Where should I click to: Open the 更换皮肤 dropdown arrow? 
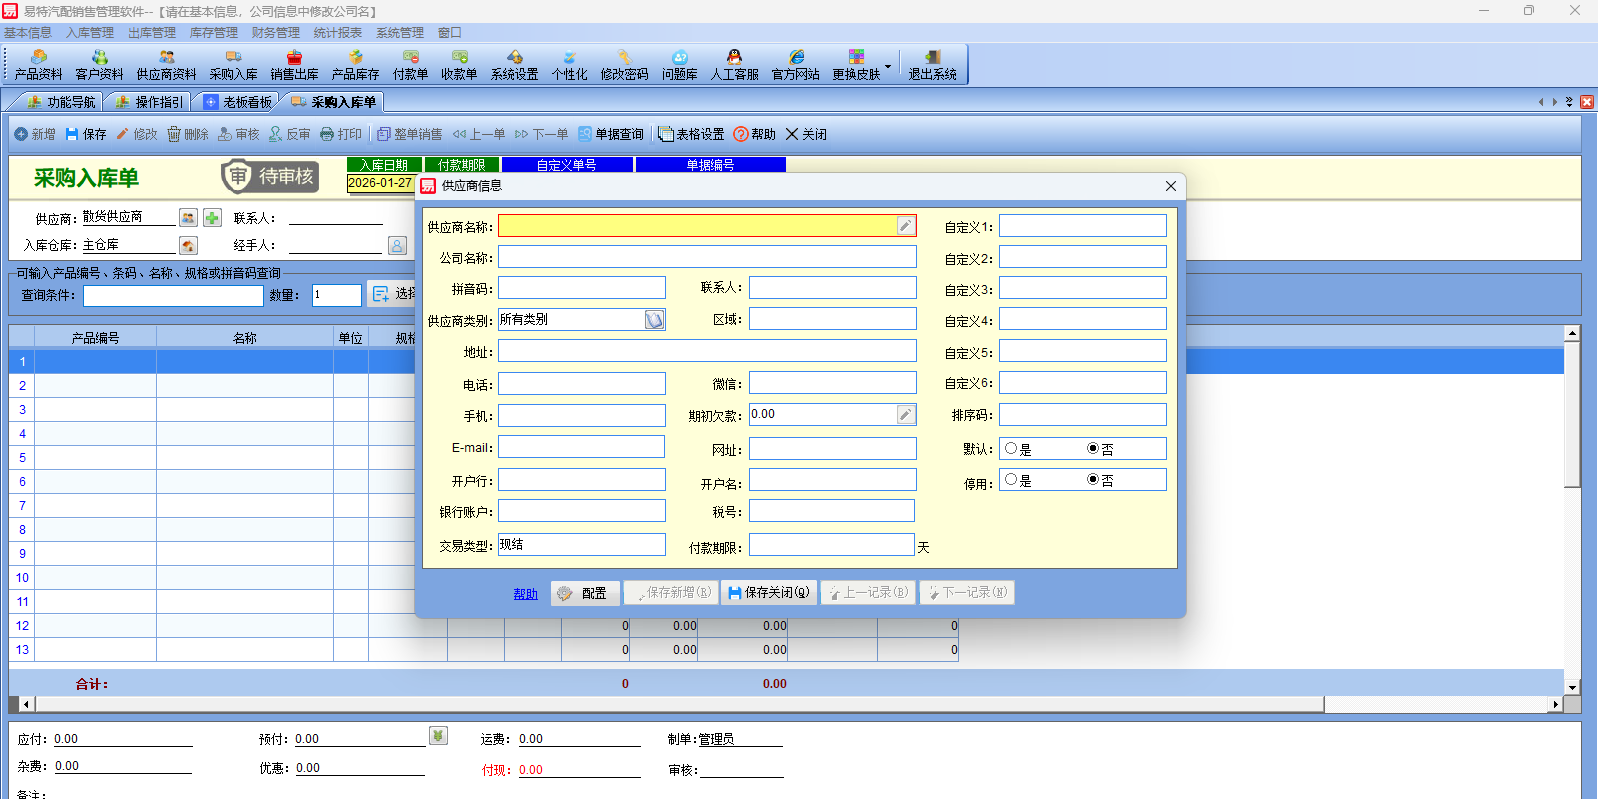click(x=888, y=66)
